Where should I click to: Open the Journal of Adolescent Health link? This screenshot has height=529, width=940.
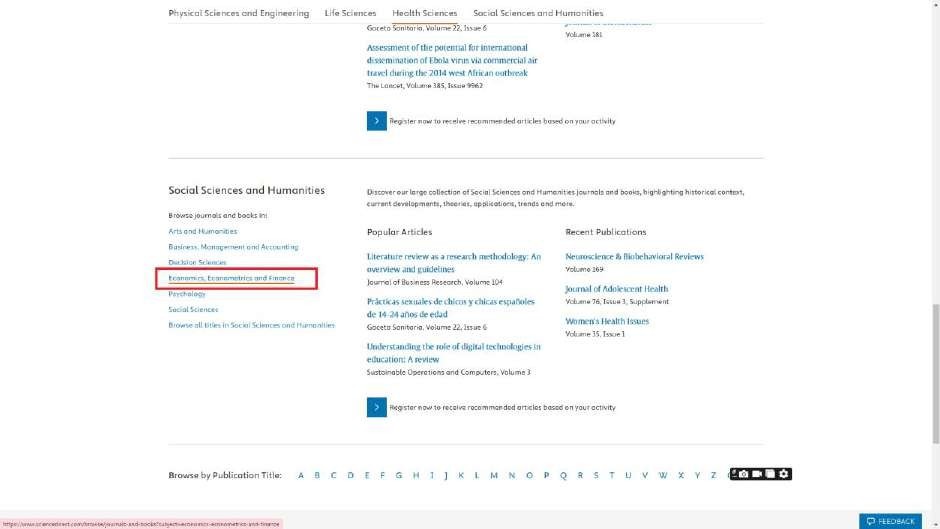616,289
